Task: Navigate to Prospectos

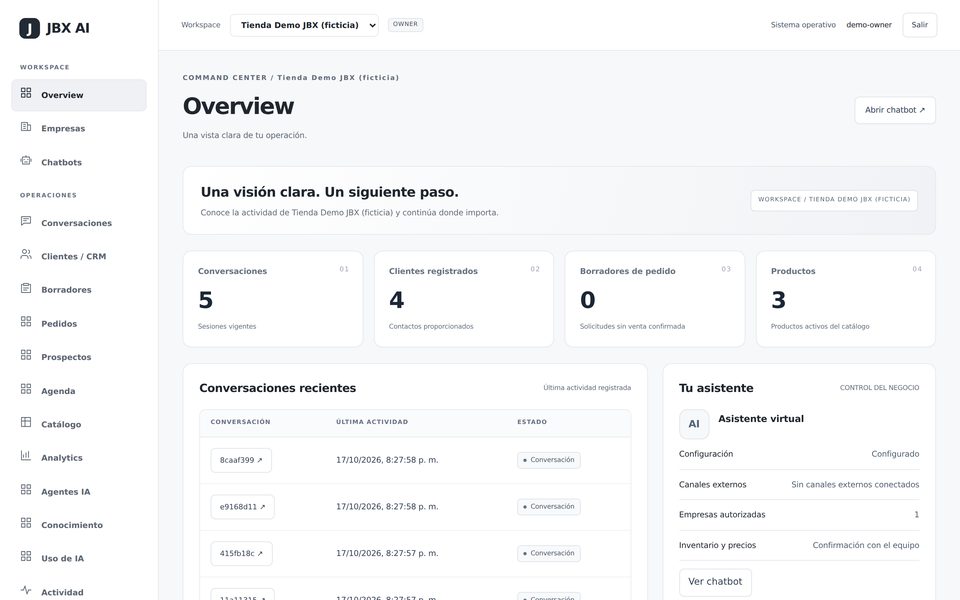Action: coord(79,357)
